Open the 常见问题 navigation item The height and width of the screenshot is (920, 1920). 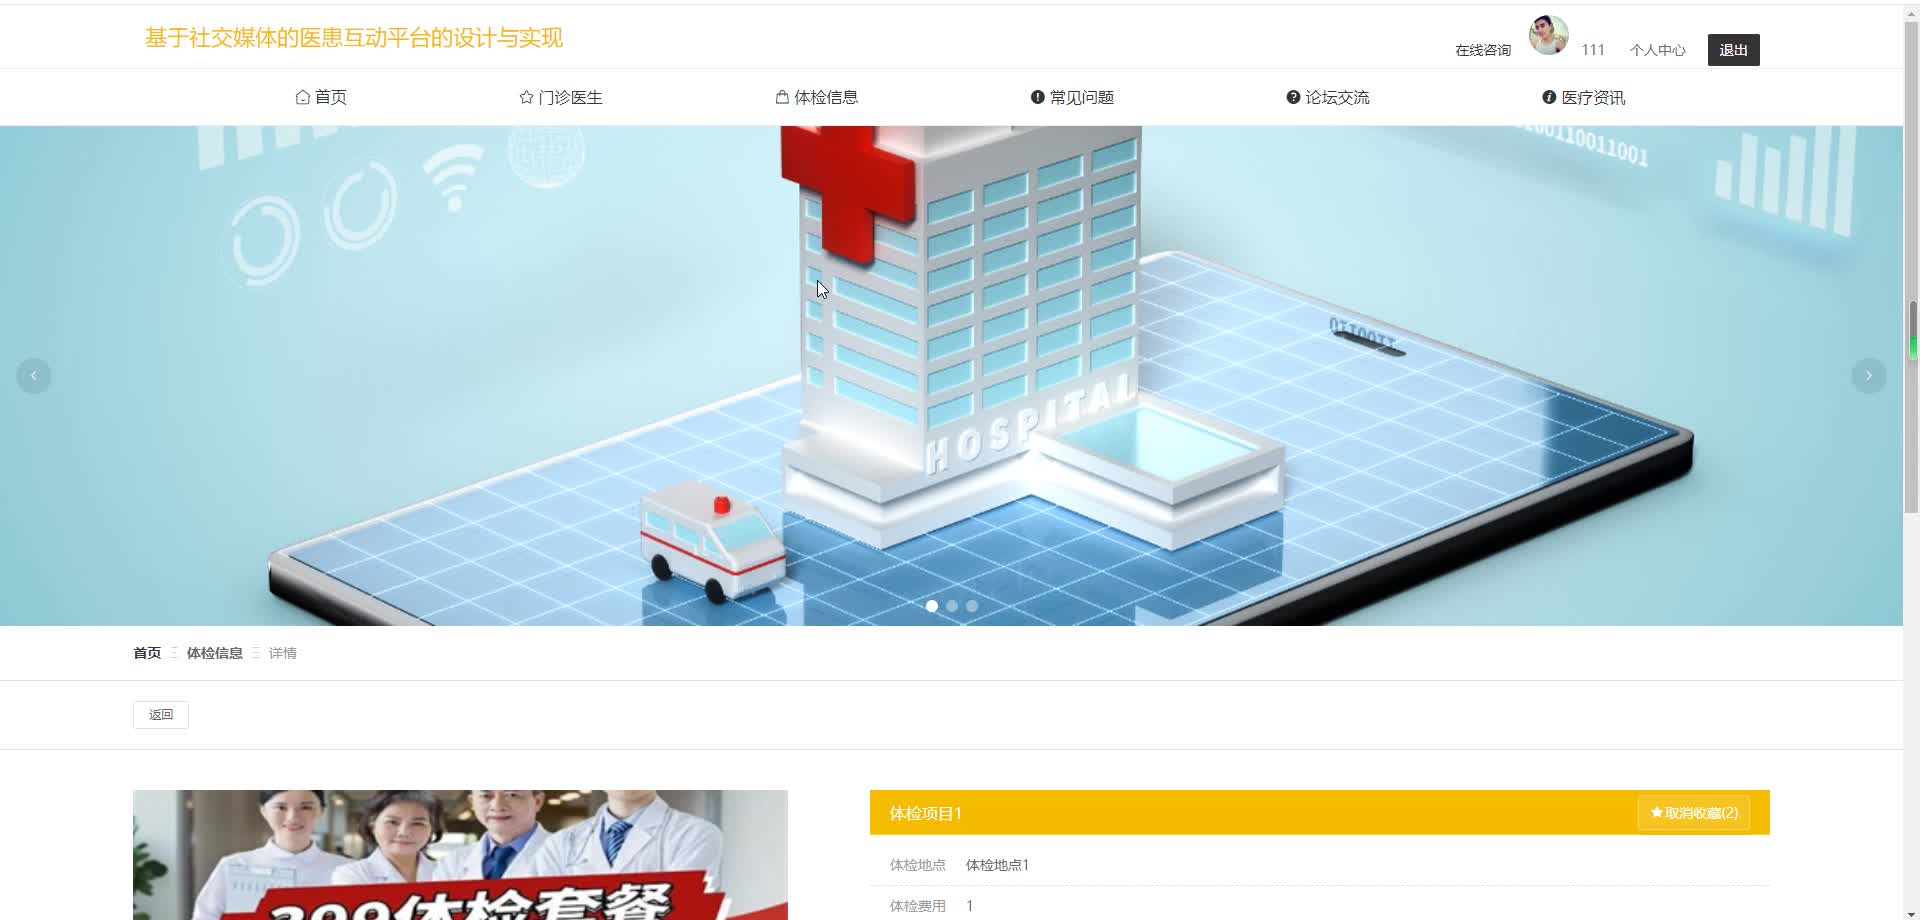point(1072,97)
